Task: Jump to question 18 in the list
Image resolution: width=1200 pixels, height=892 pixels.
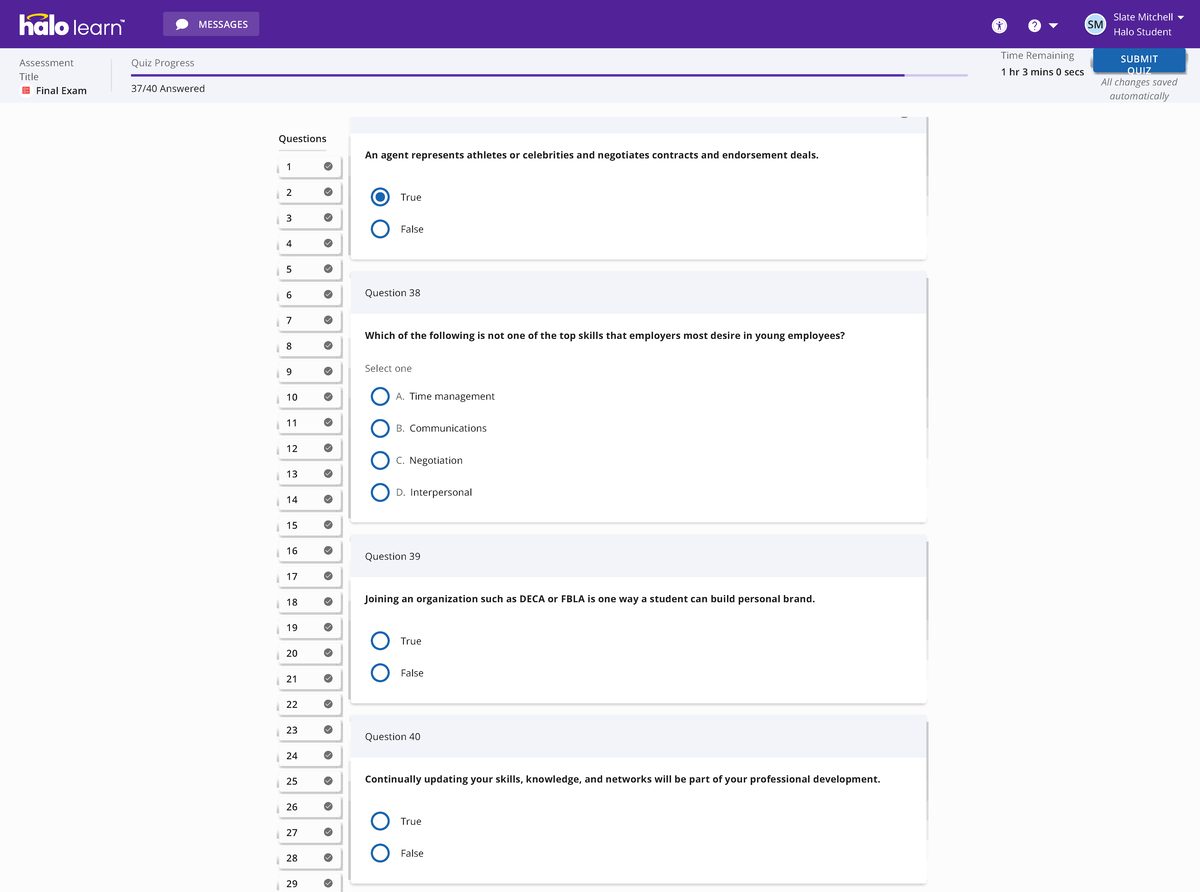Action: point(310,602)
